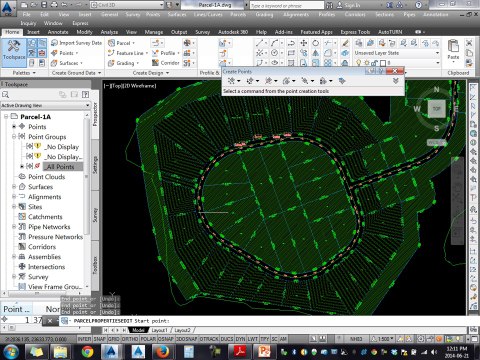Expand the Palettes panel title
This screenshot has height=360, width=480.
pyautogui.click(x=24, y=73)
